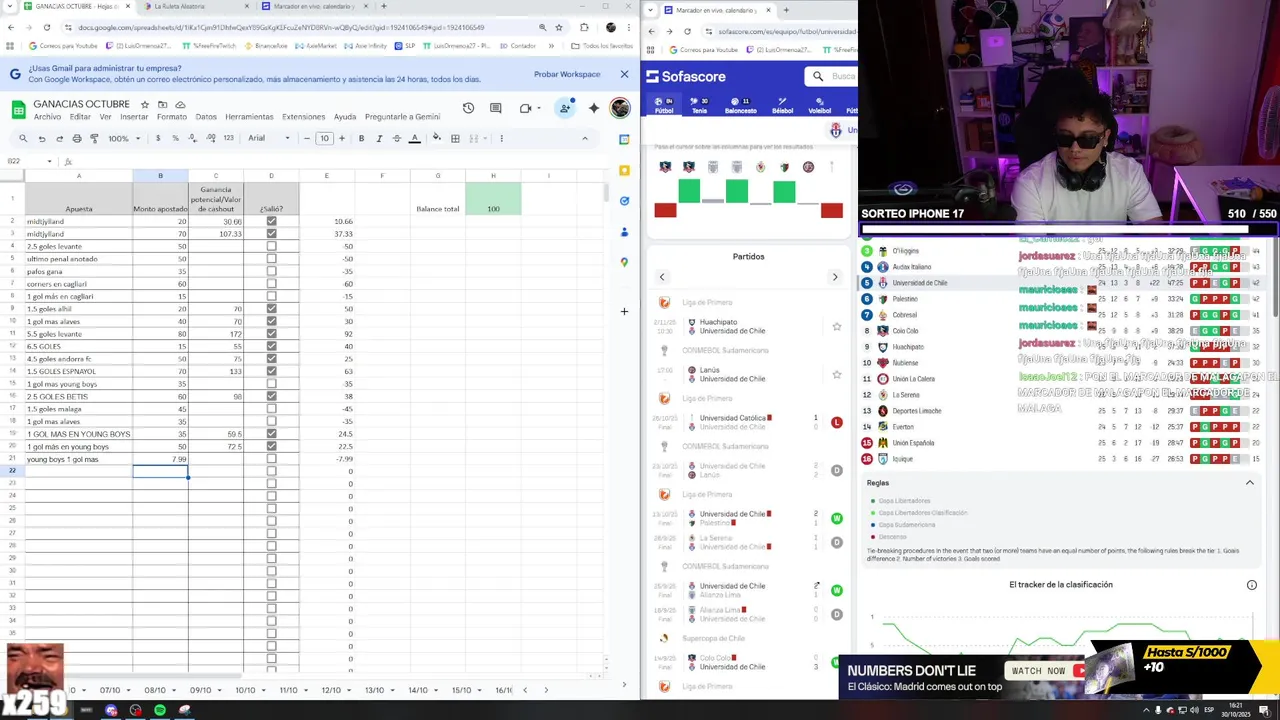
Task: Toggle checkbox in 1.5 GOLES ESPNAYOL row
Action: (271, 371)
